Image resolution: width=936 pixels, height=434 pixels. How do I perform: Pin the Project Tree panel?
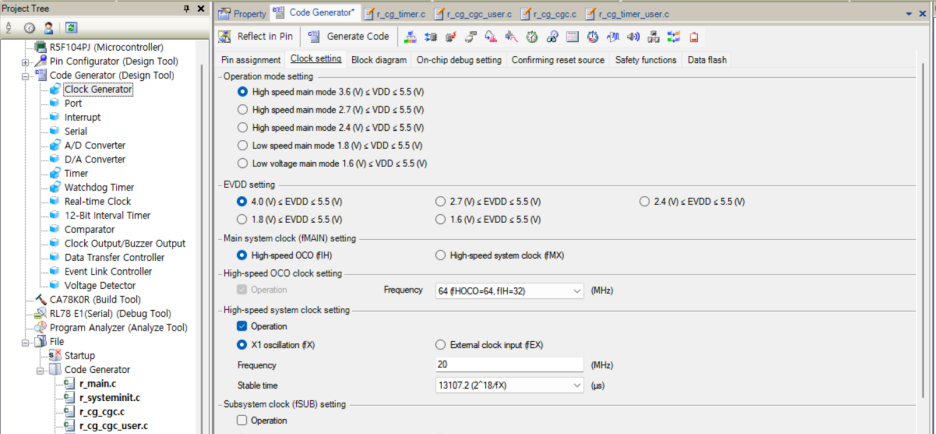[187, 9]
